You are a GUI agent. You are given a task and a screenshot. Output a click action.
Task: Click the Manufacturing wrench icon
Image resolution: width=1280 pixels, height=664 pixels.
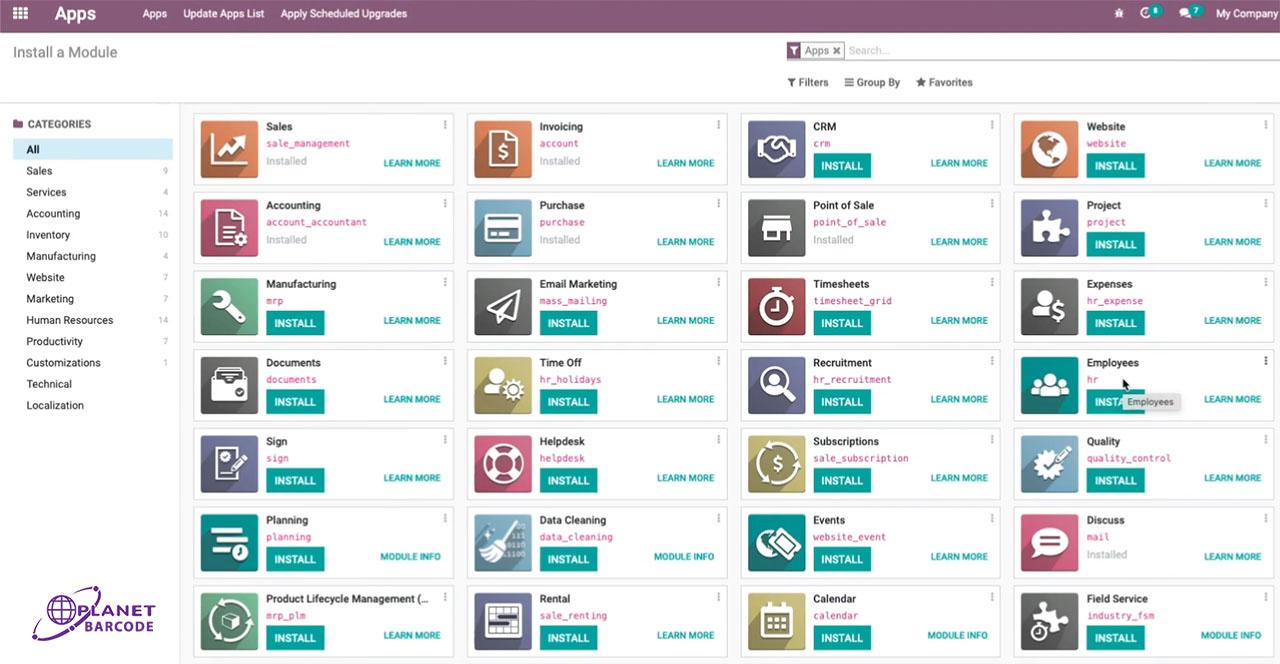[229, 307]
